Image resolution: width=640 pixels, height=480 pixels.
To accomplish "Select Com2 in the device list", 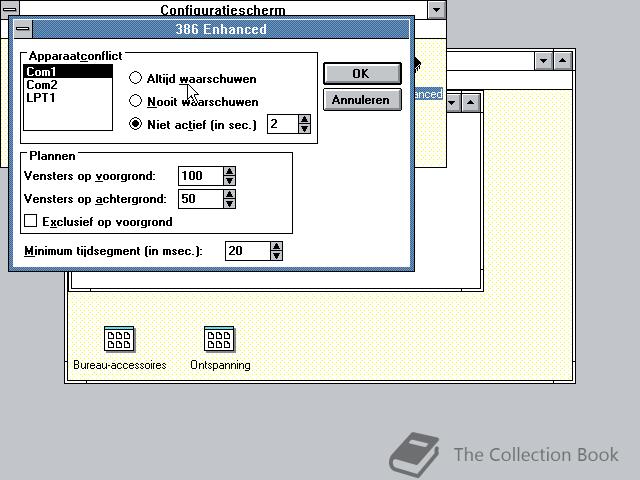I will [68, 84].
